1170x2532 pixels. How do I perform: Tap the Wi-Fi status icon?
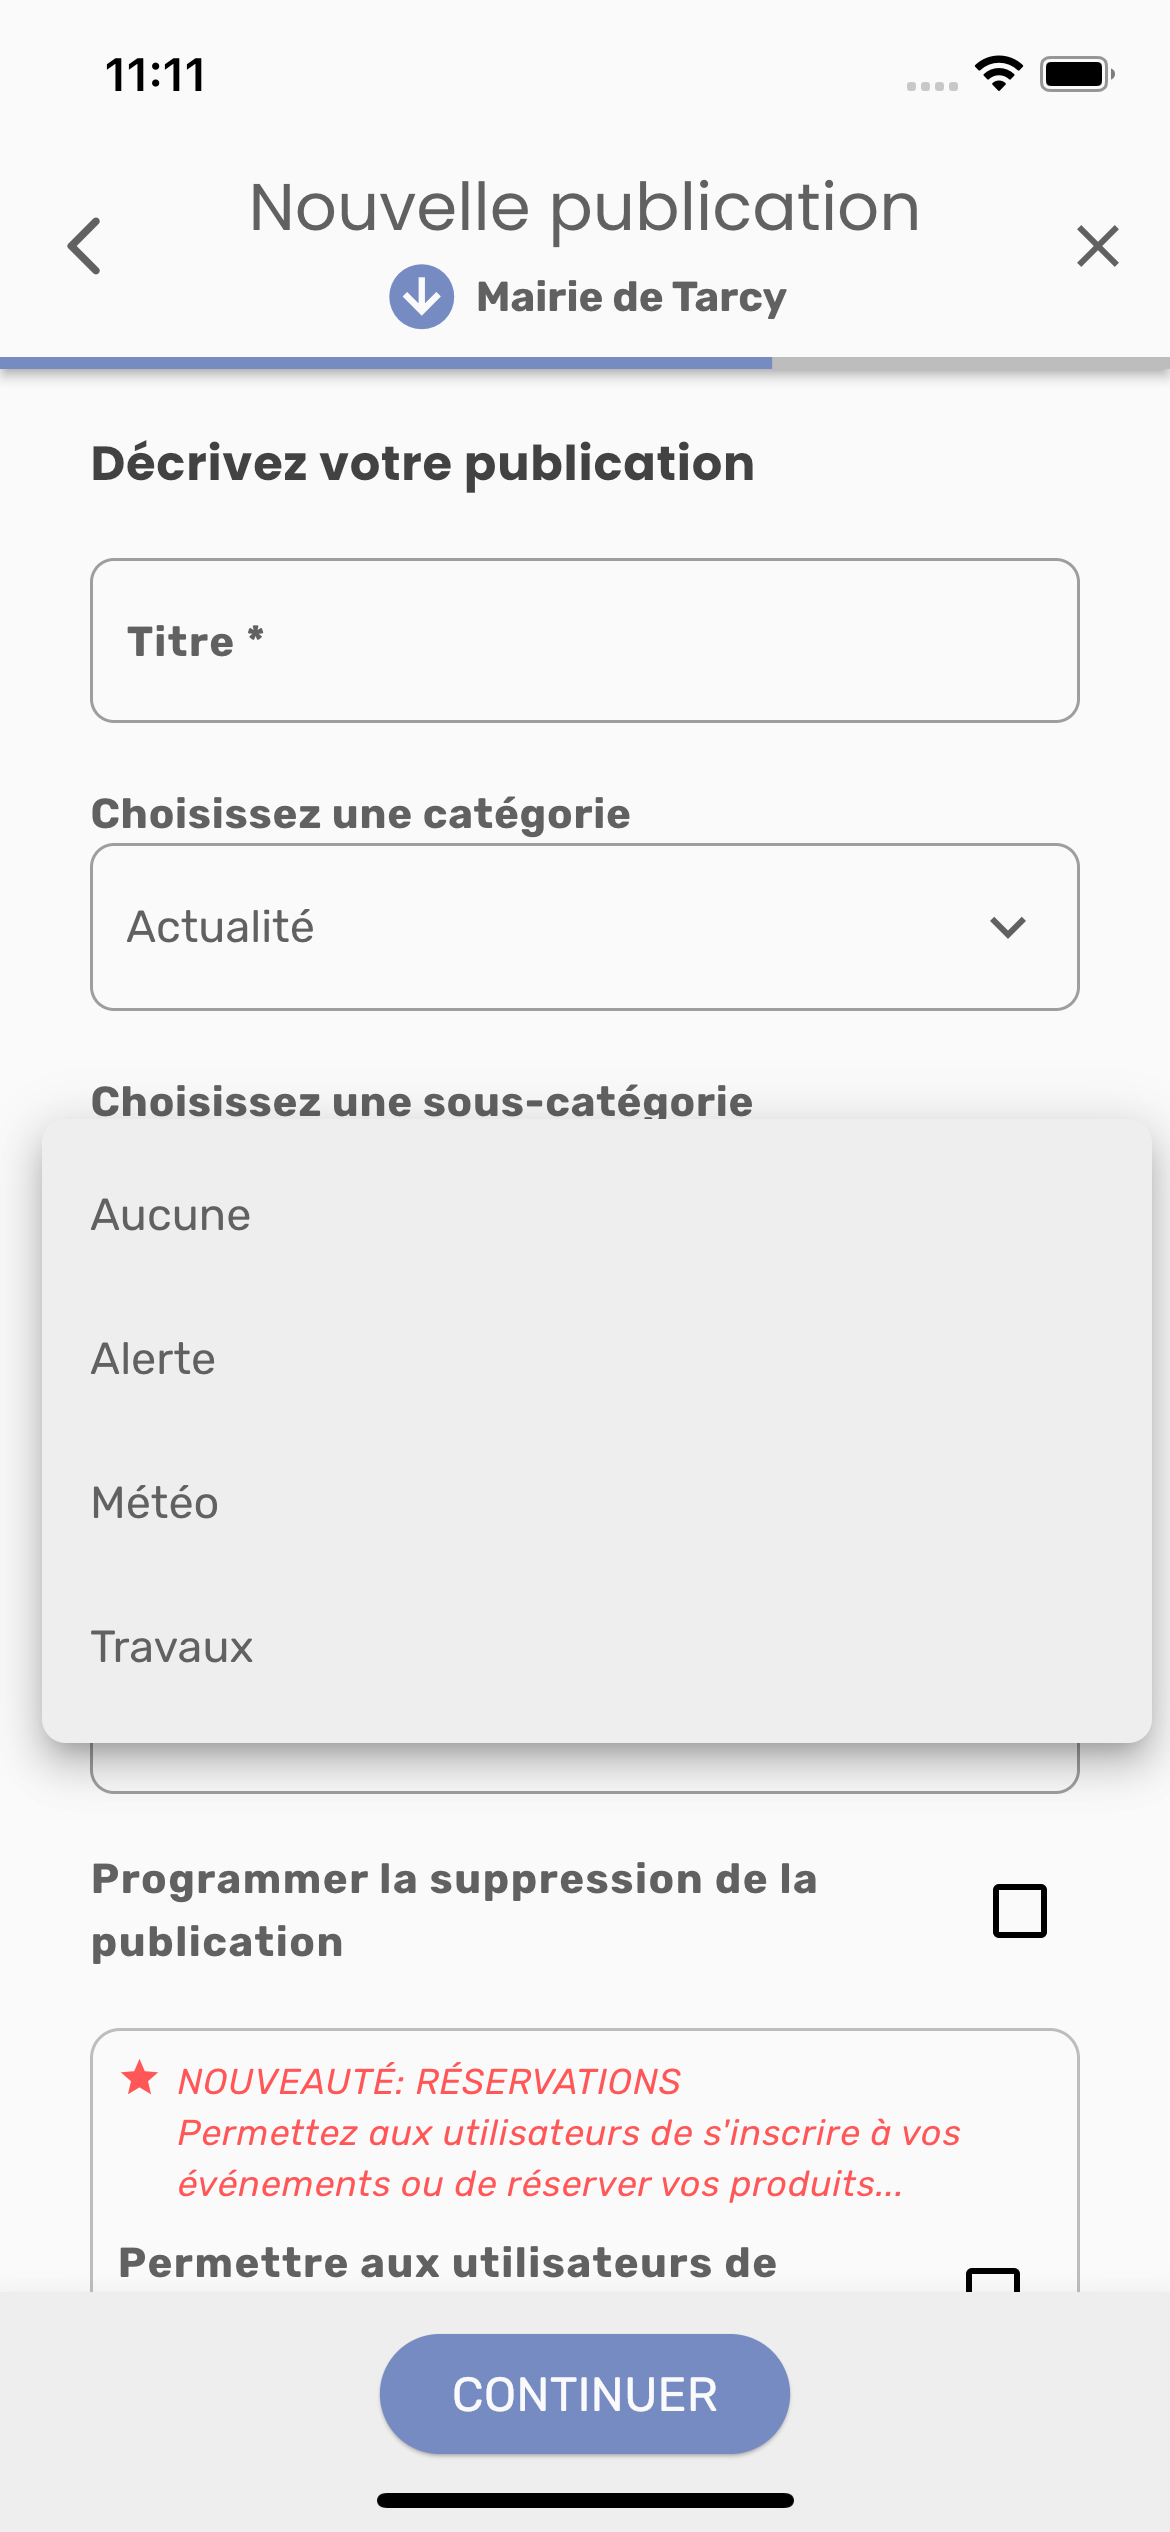tap(998, 74)
